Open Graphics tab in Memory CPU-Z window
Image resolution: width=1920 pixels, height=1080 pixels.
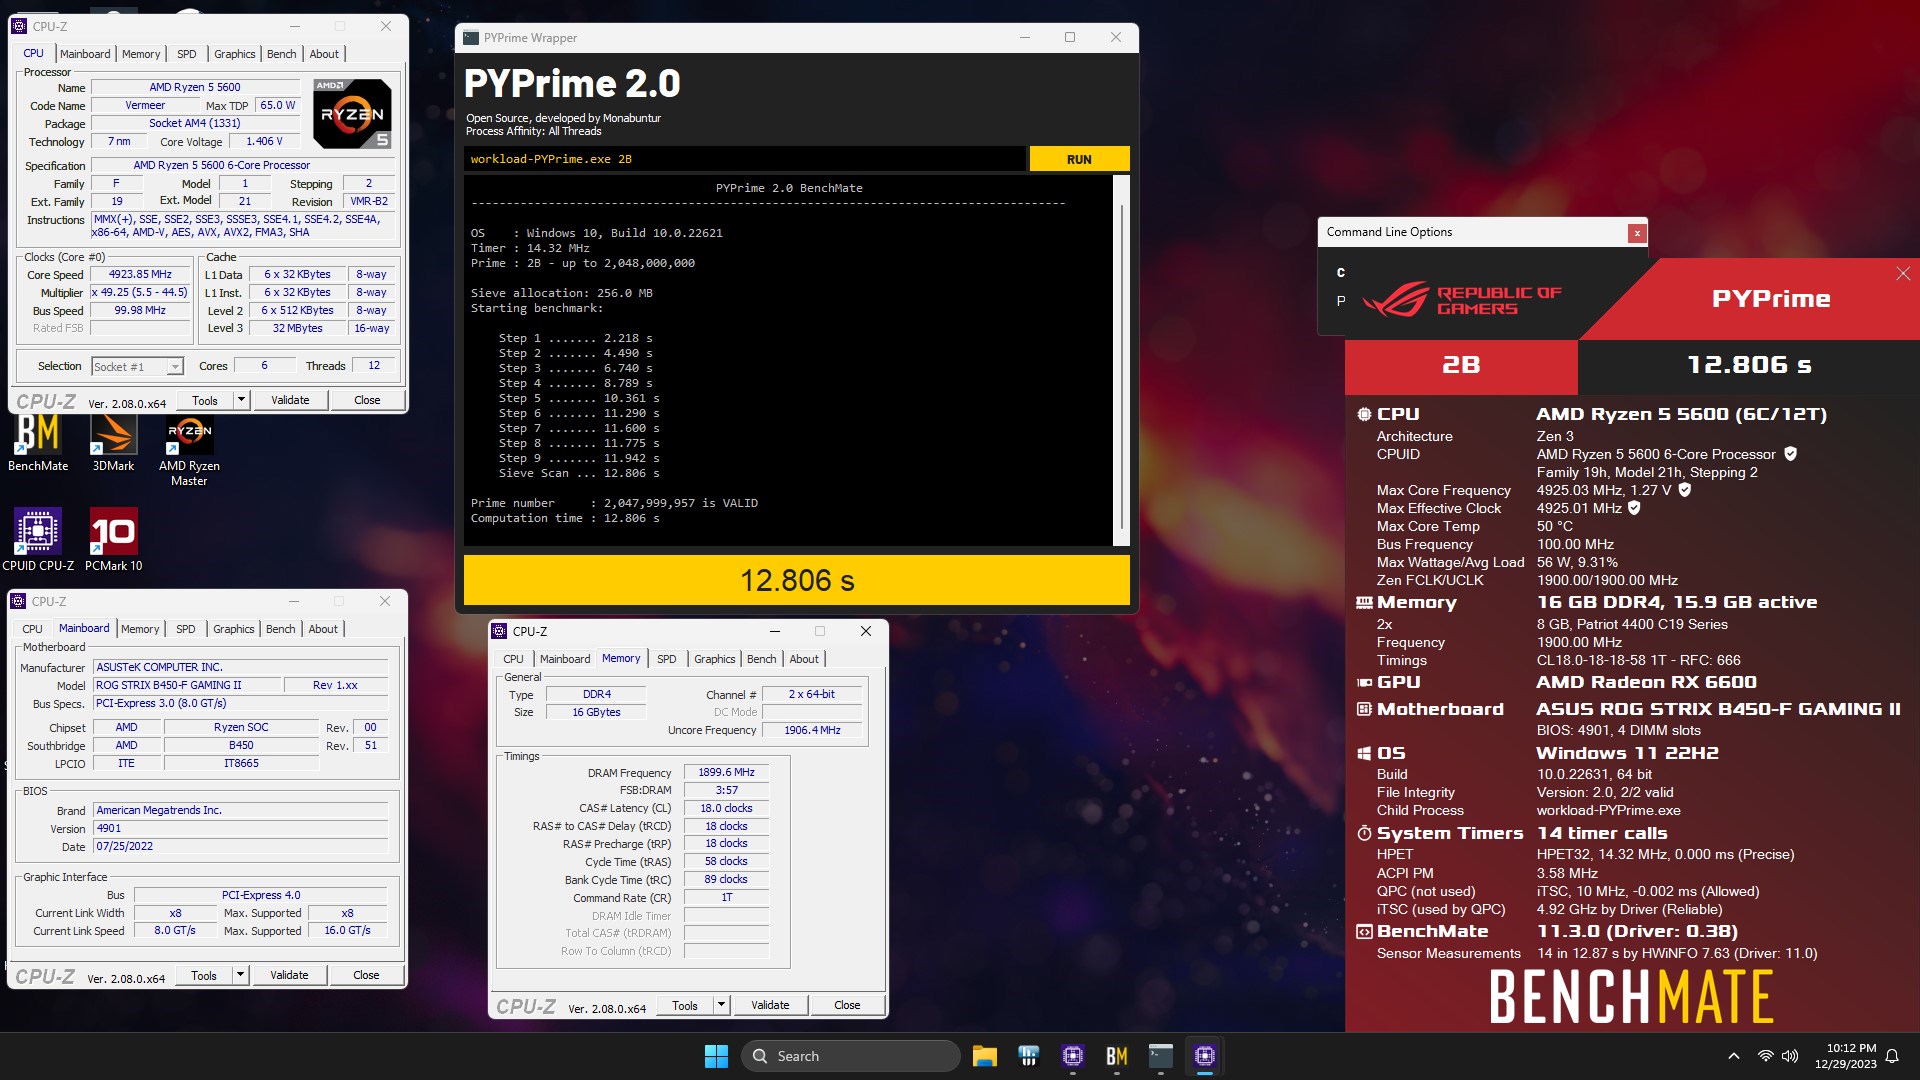[715, 659]
